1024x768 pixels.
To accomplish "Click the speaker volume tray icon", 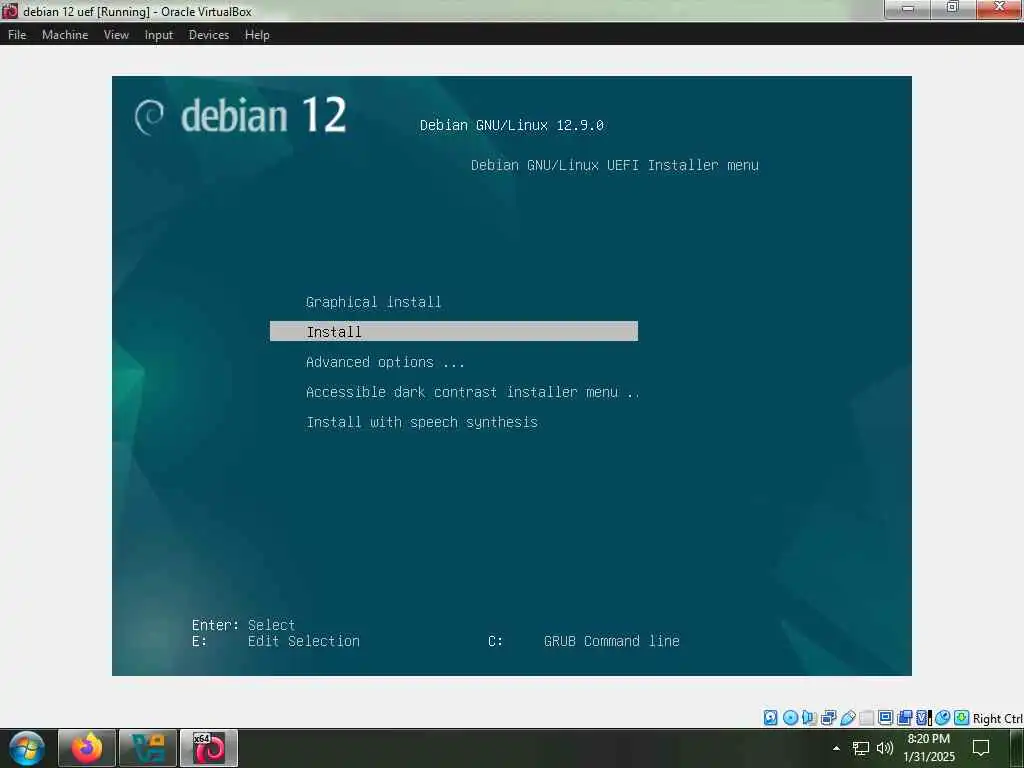I will click(x=885, y=748).
